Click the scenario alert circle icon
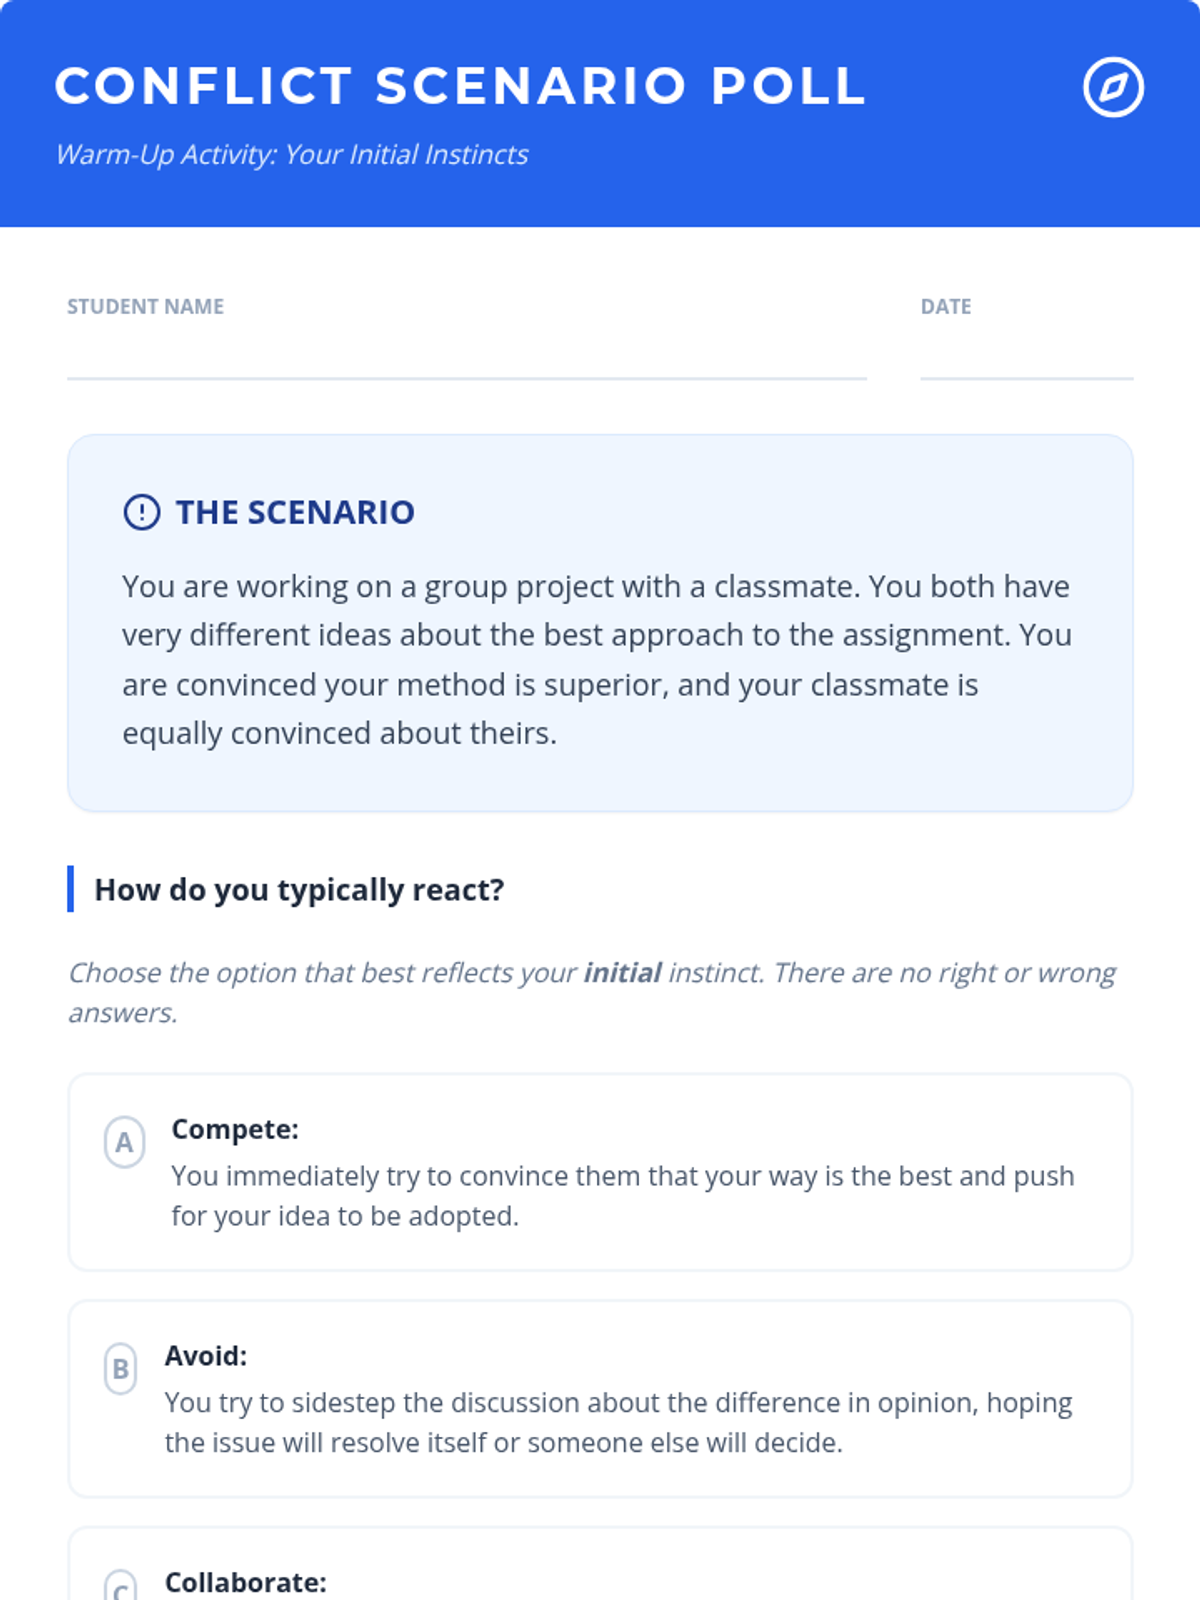Image resolution: width=1200 pixels, height=1600 pixels. click(x=141, y=512)
